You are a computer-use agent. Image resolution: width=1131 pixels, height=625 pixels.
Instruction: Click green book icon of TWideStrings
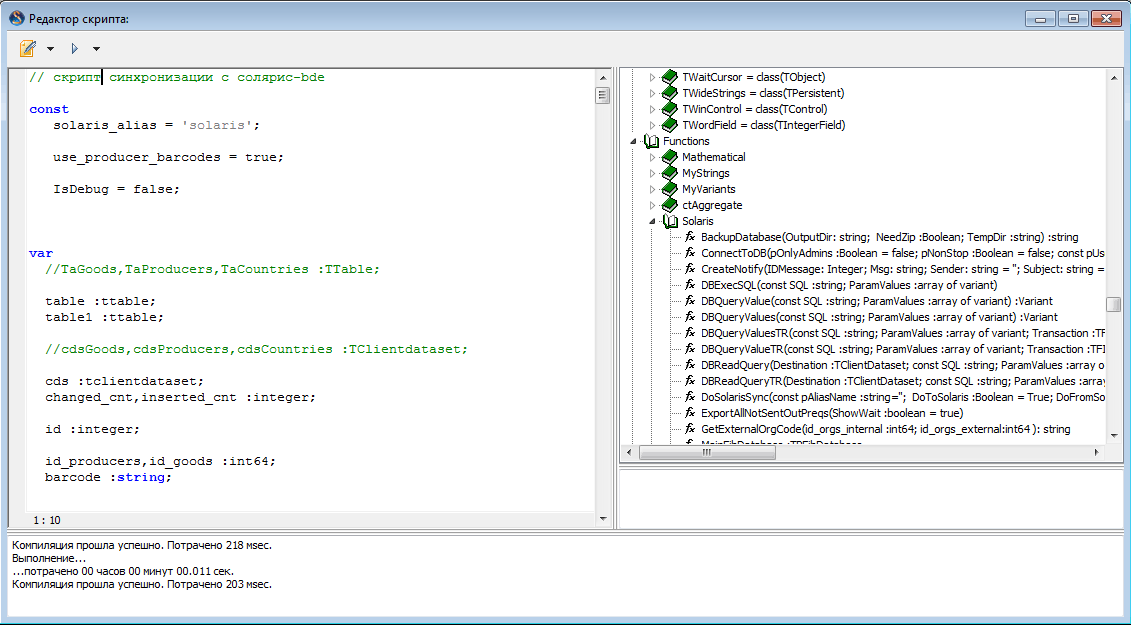tap(669, 92)
